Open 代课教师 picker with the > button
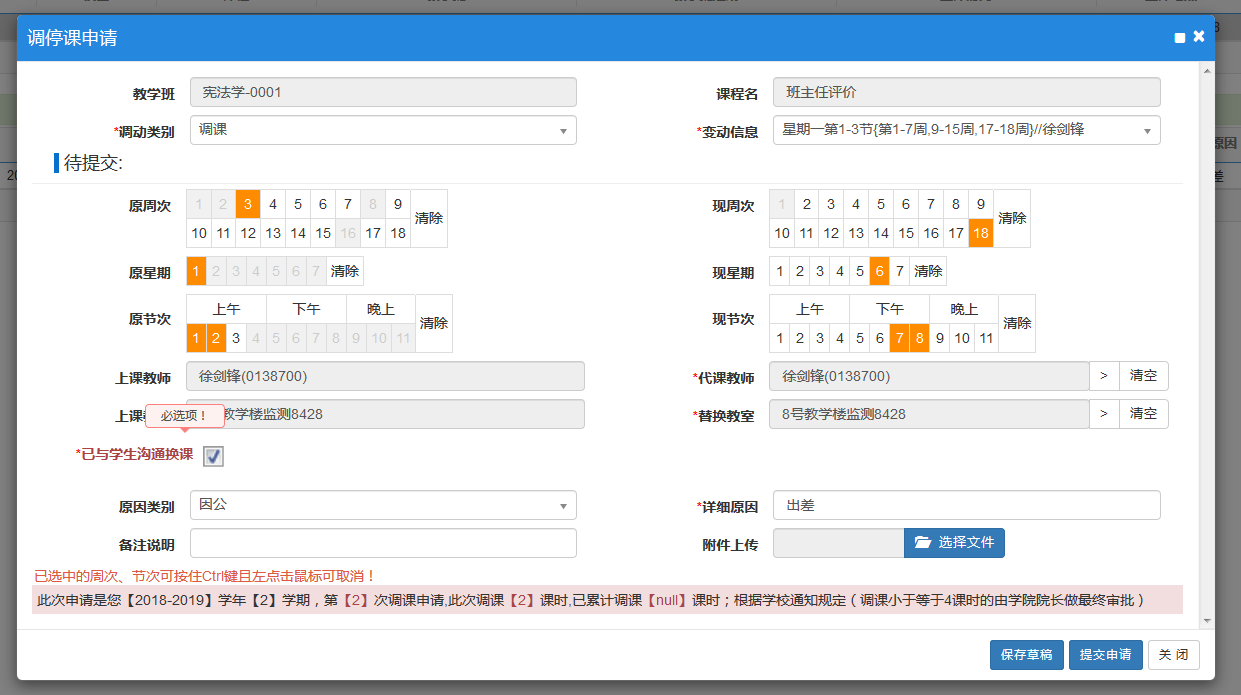This screenshot has width=1241, height=695. coord(1104,376)
